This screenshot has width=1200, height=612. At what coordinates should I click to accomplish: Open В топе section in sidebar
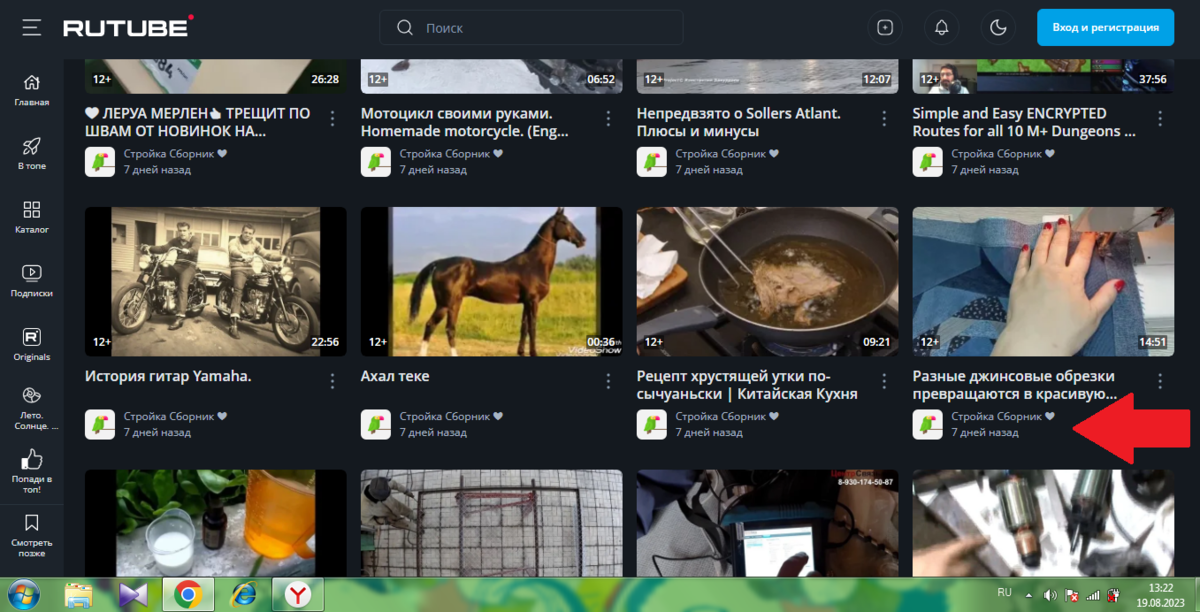(x=32, y=154)
